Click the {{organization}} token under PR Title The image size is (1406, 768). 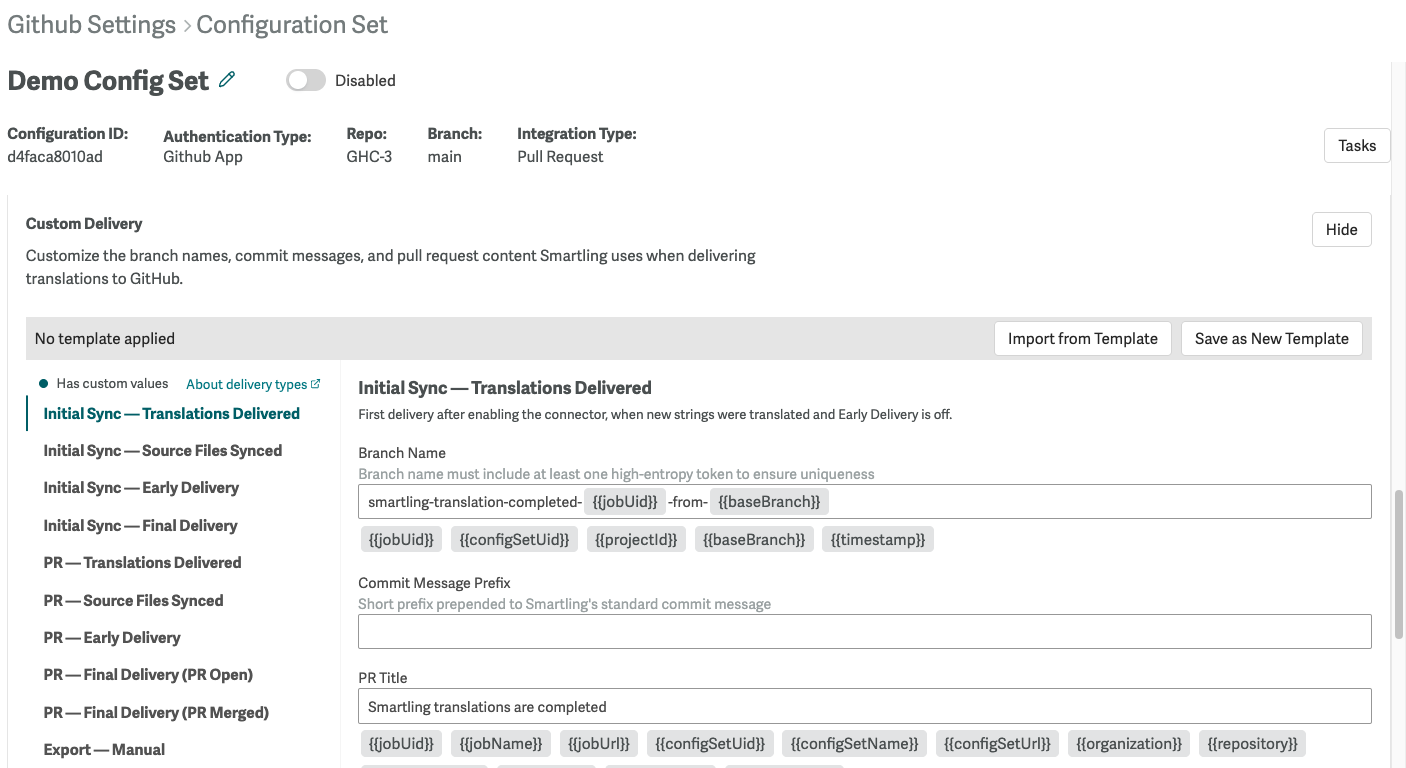(x=1128, y=743)
